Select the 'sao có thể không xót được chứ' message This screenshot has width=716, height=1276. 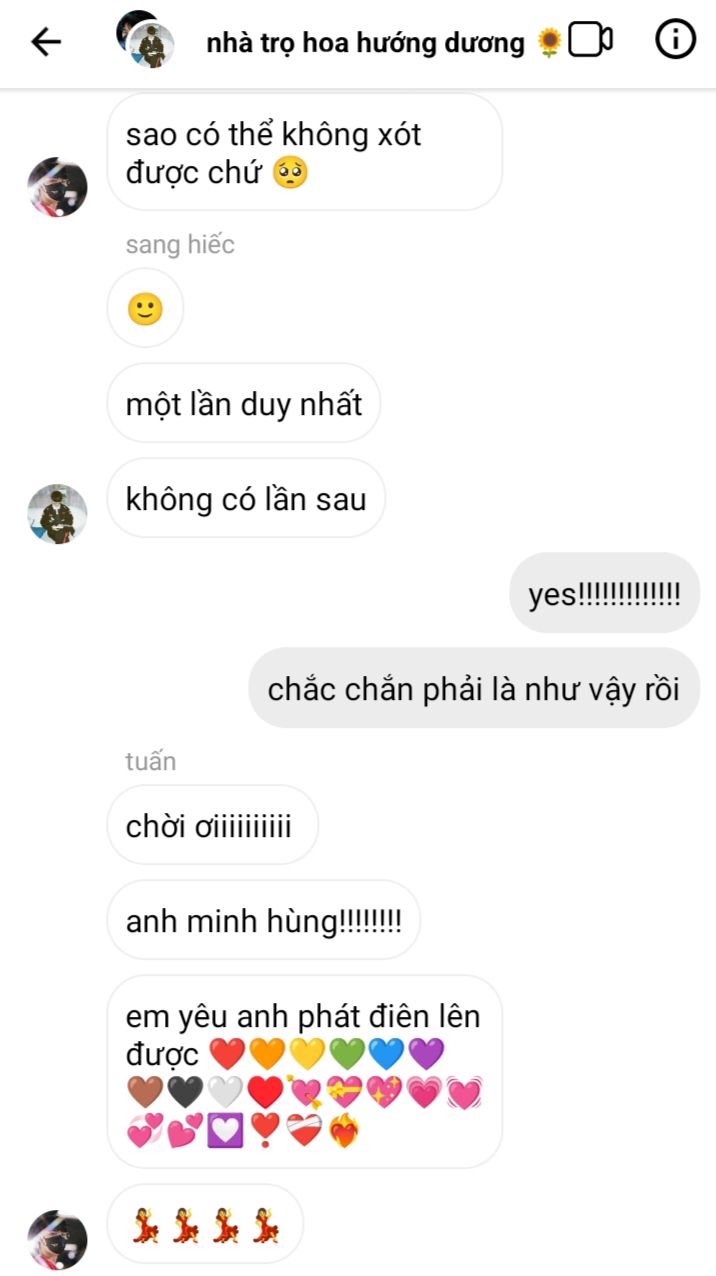click(x=304, y=152)
